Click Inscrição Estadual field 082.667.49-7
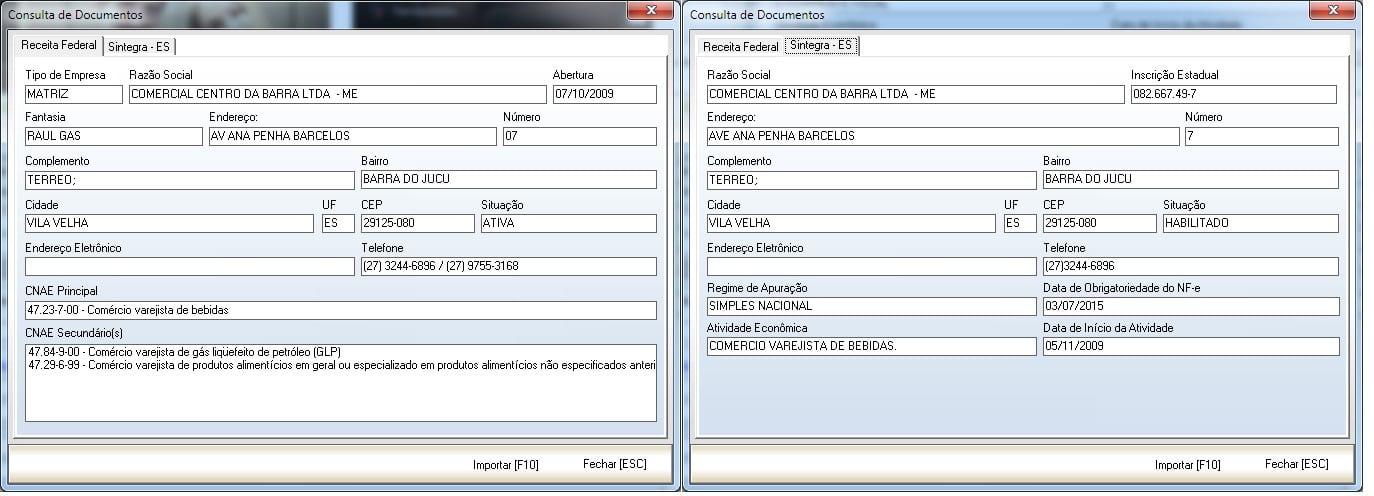This screenshot has height=496, width=1374. [x=1234, y=94]
